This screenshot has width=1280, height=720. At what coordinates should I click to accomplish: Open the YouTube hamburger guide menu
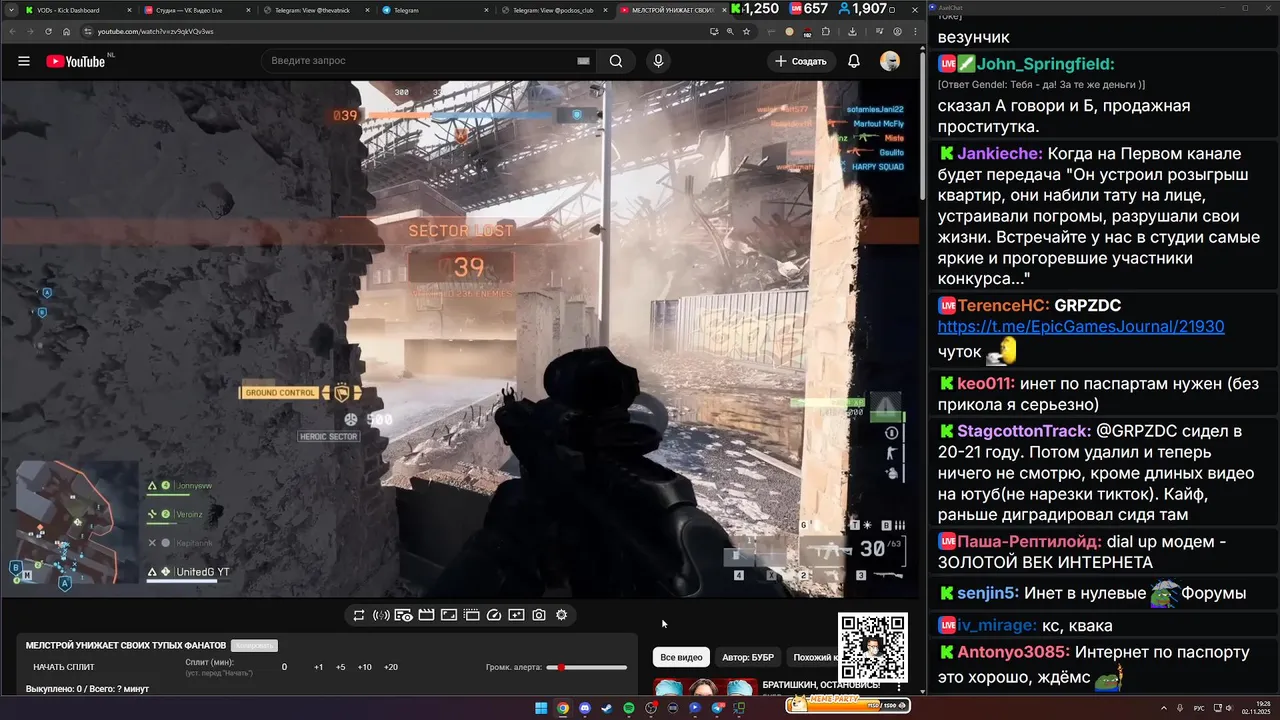[x=24, y=61]
